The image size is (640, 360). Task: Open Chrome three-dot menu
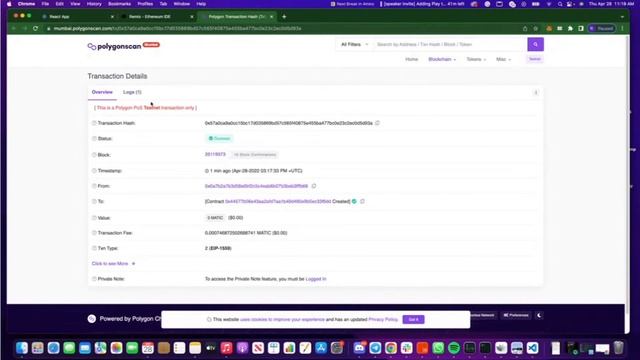[x=622, y=29]
